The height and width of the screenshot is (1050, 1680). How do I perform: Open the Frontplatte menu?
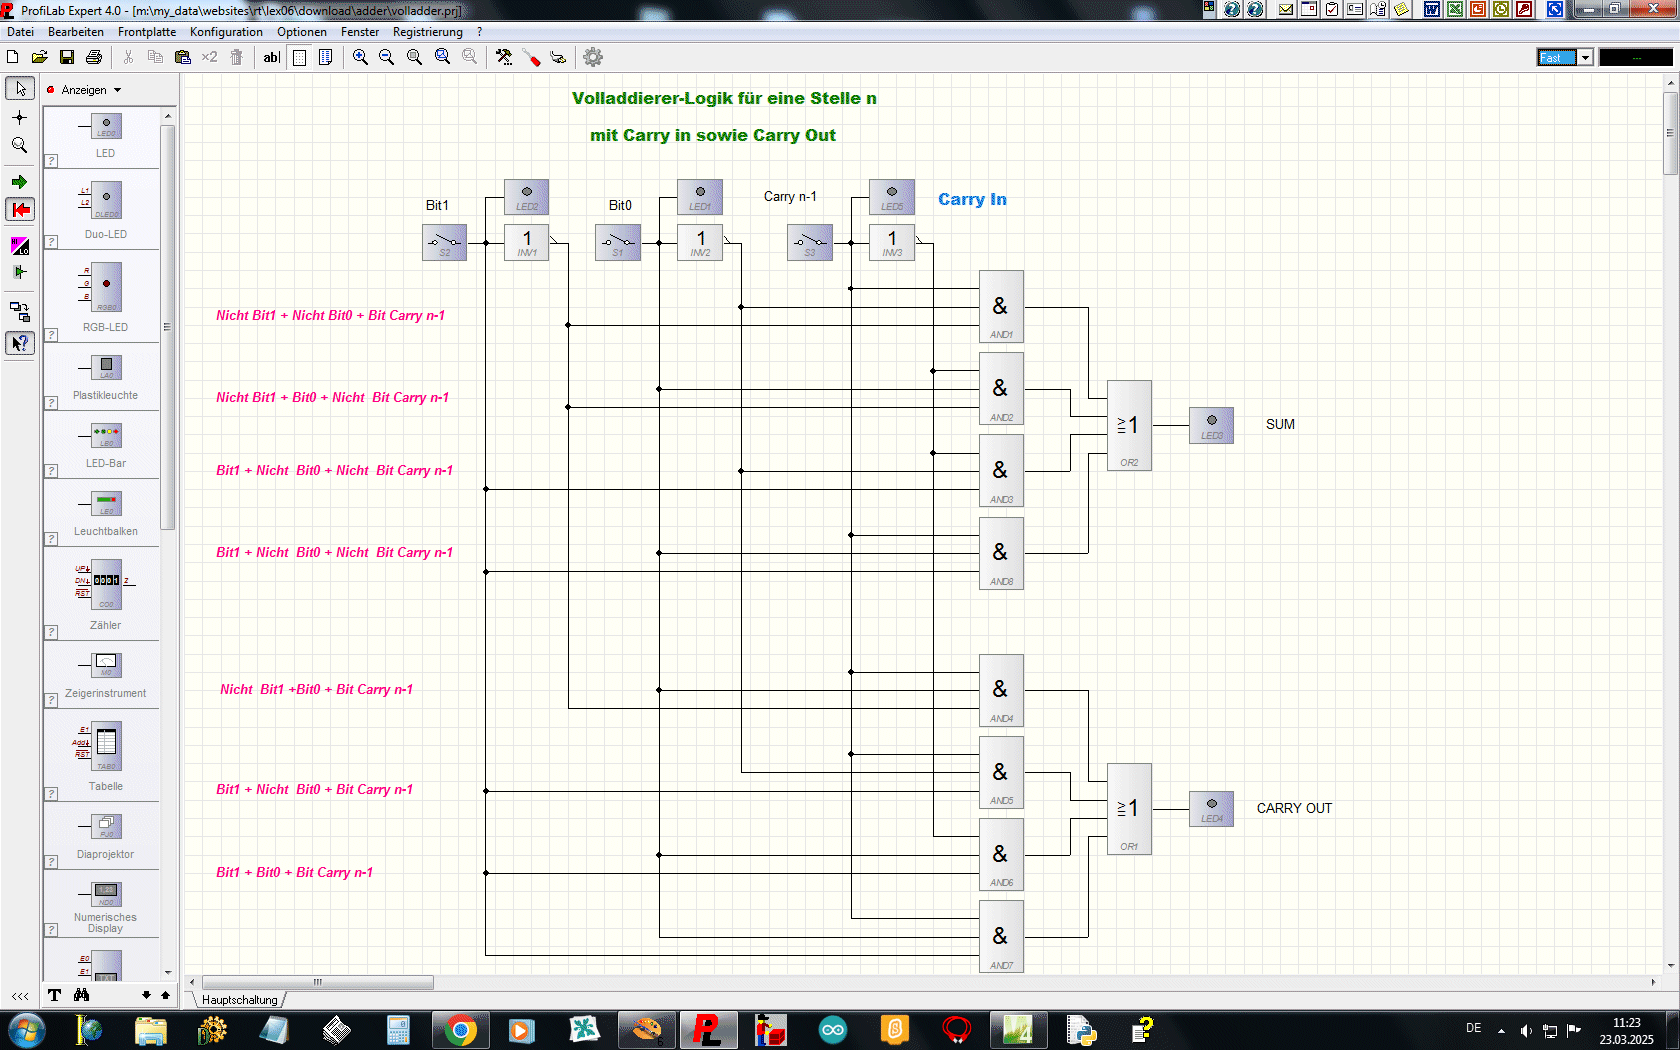[x=147, y=32]
